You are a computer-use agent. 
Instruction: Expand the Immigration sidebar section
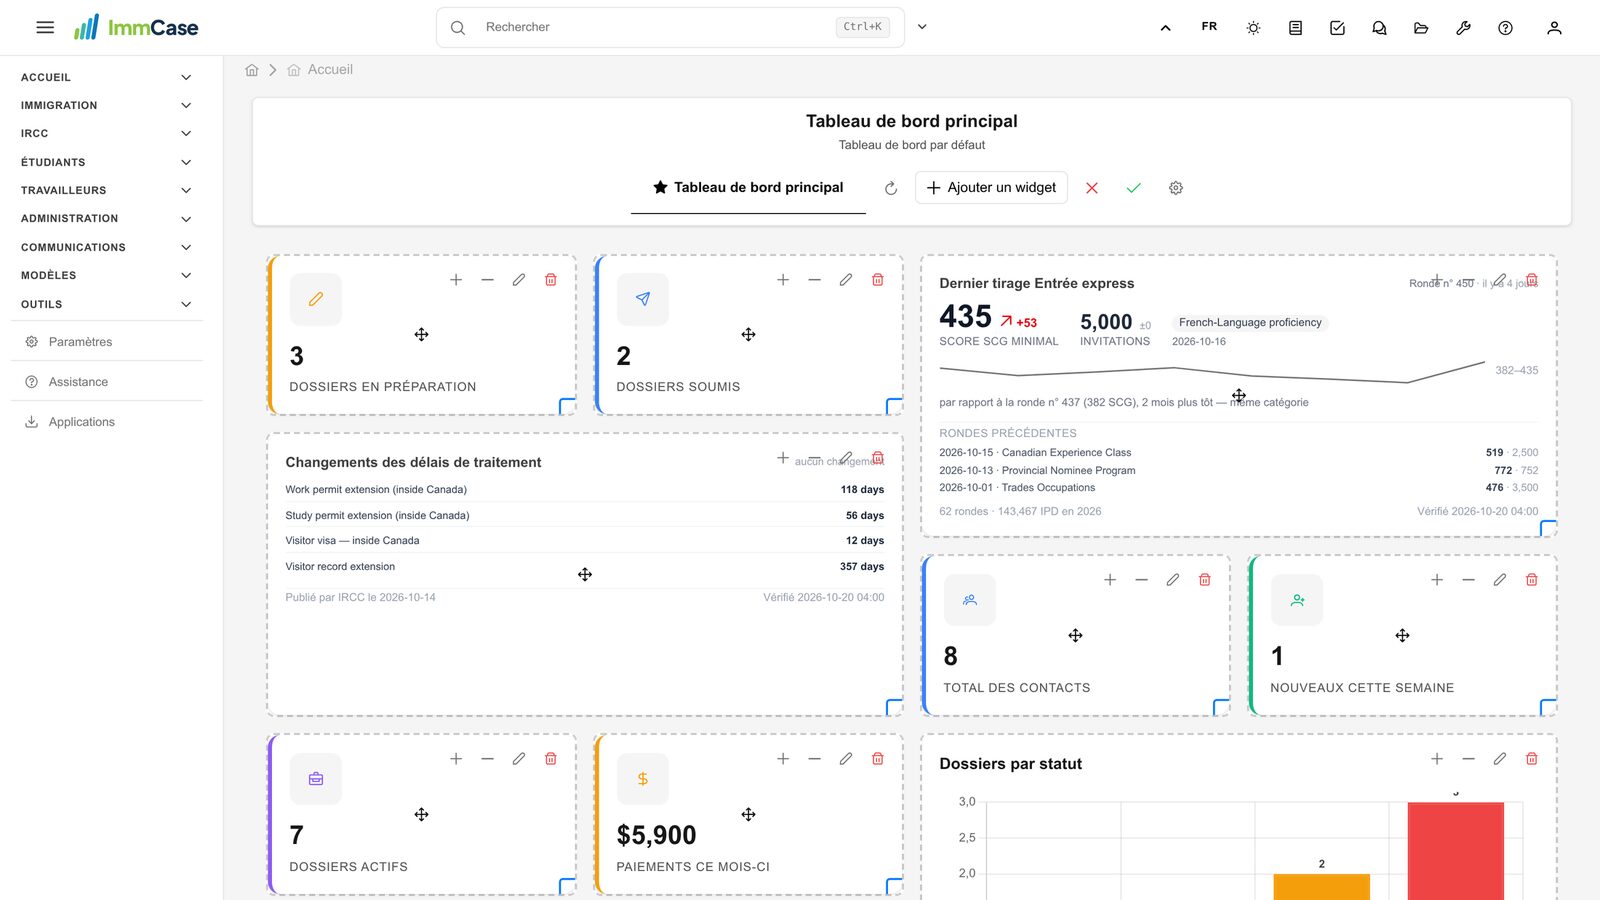tap(106, 105)
